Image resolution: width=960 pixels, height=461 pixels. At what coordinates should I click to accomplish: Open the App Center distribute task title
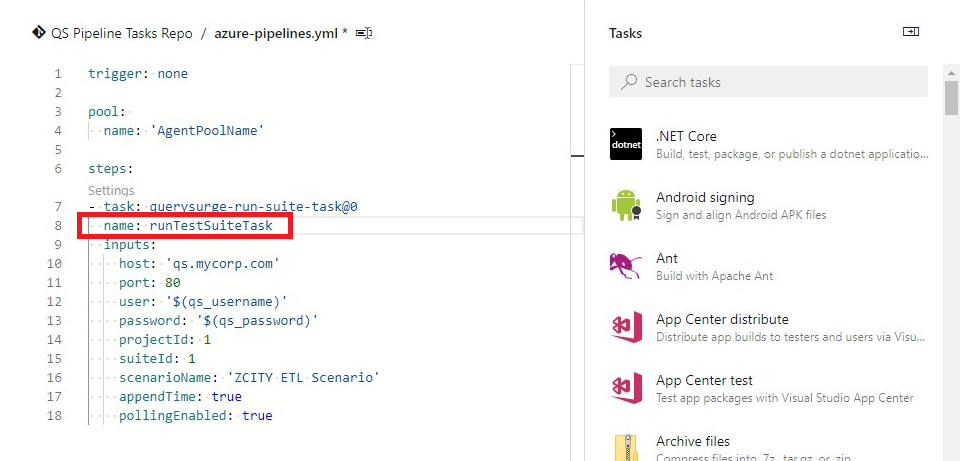(722, 319)
